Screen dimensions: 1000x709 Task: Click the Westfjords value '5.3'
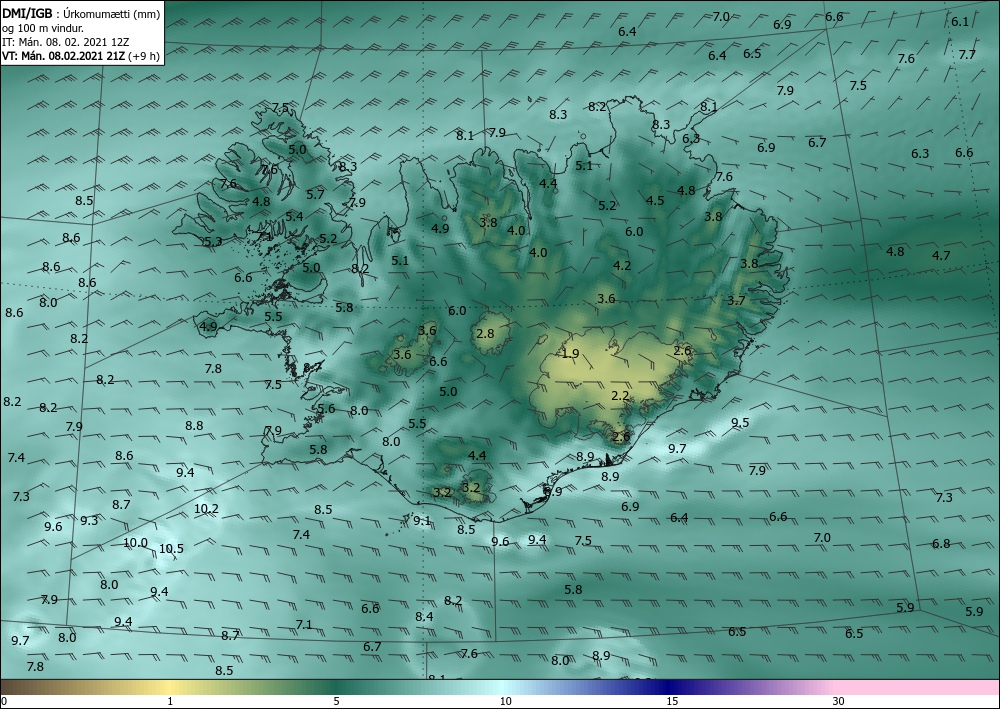pyautogui.click(x=213, y=242)
